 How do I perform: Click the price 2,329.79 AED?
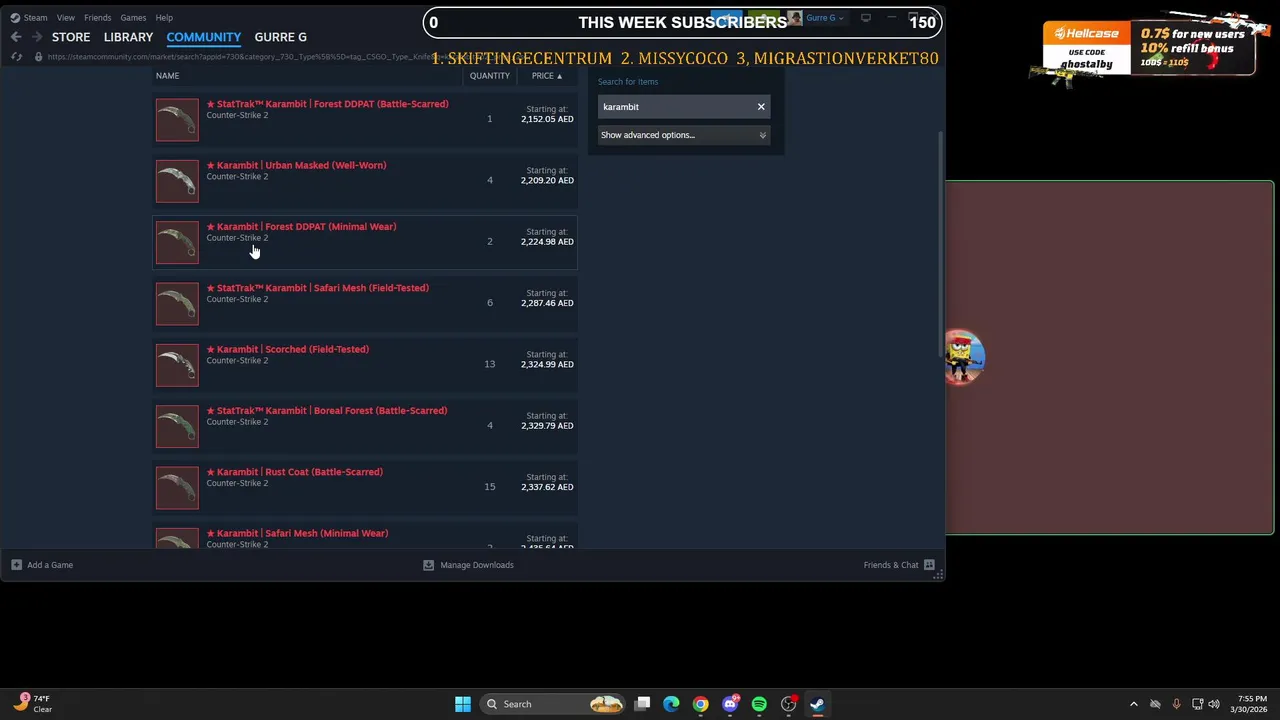(547, 426)
